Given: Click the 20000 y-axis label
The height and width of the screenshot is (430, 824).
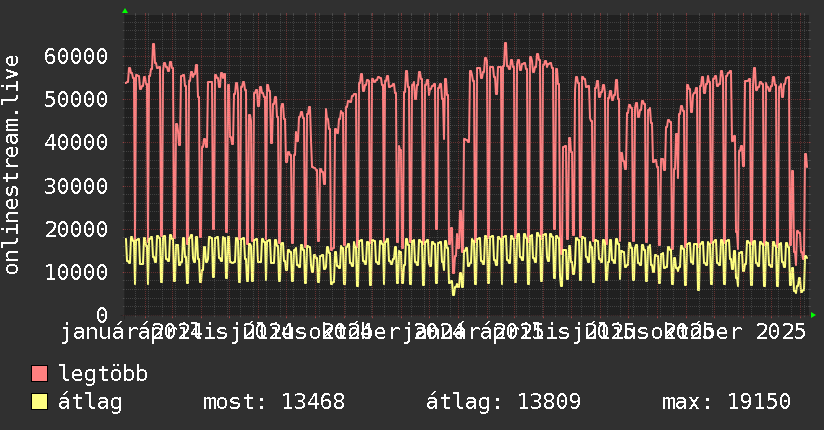Looking at the screenshot, I should coord(76,229).
